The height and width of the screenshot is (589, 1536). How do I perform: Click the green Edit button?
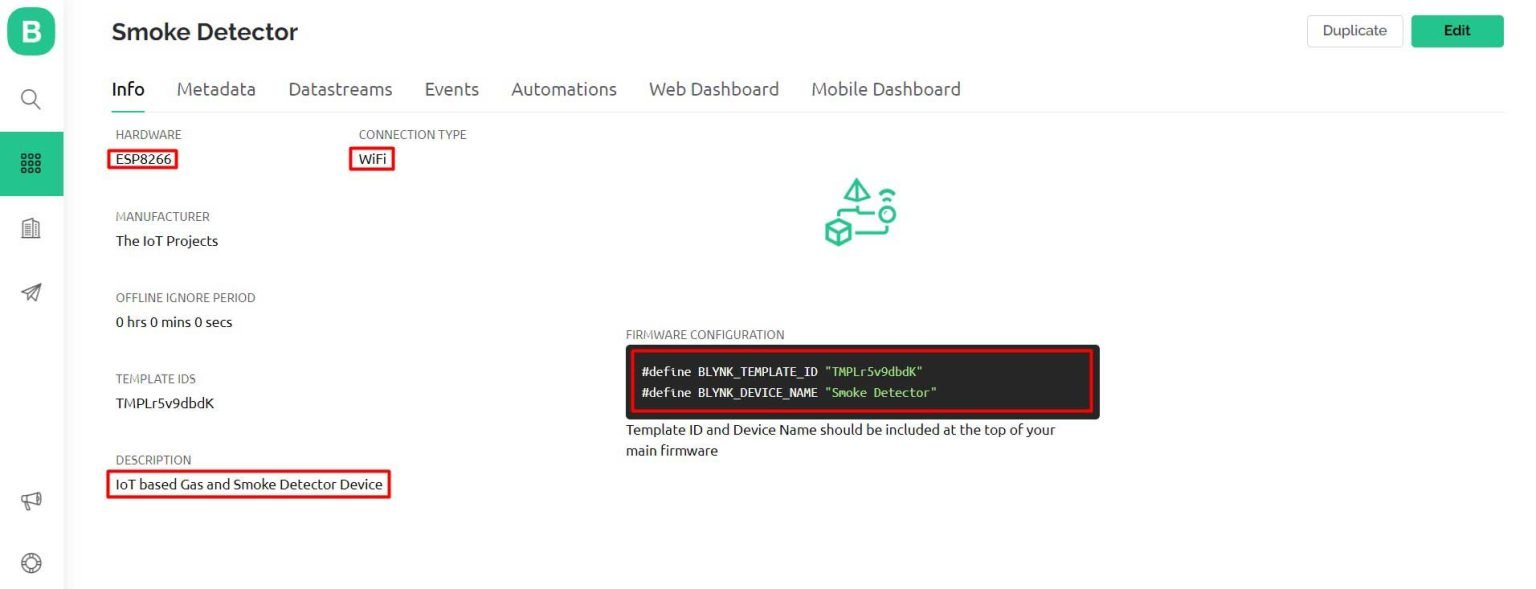coord(1456,31)
